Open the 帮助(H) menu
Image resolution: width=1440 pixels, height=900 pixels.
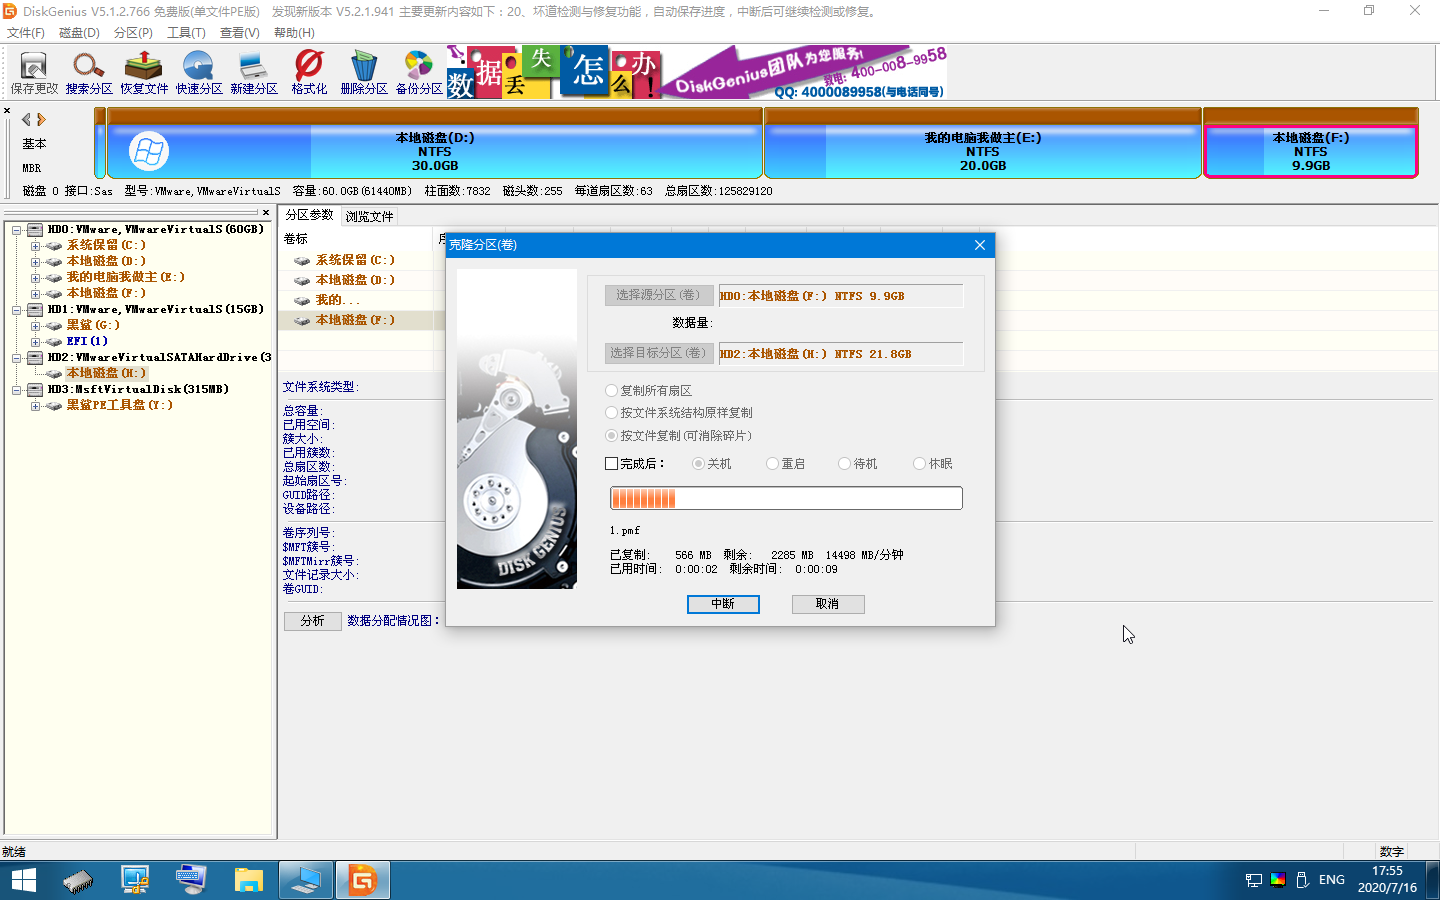click(294, 33)
